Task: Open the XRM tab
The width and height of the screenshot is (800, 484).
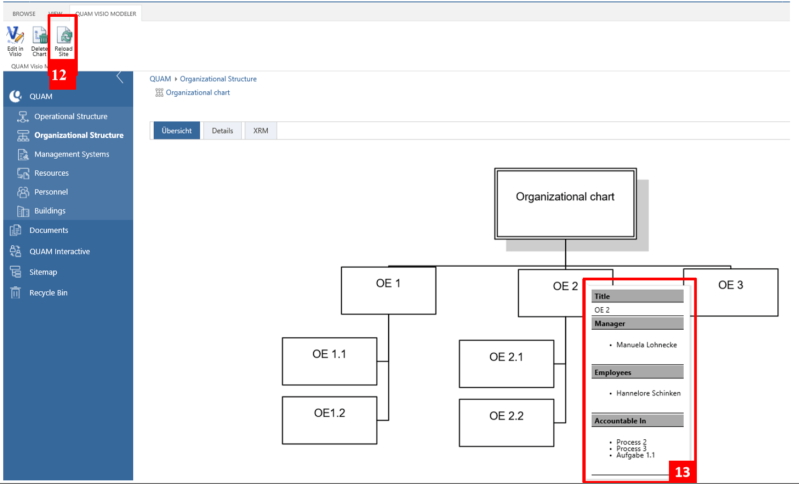Action: 260,131
